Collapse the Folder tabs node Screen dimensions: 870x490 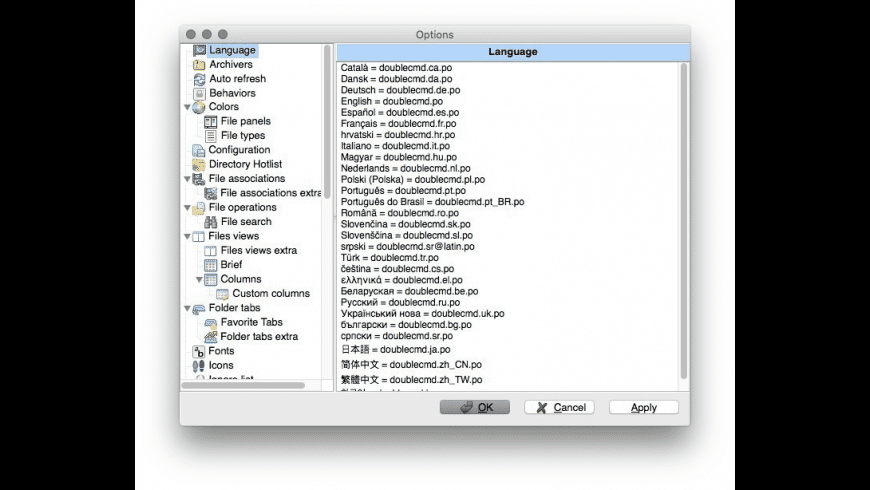point(188,309)
